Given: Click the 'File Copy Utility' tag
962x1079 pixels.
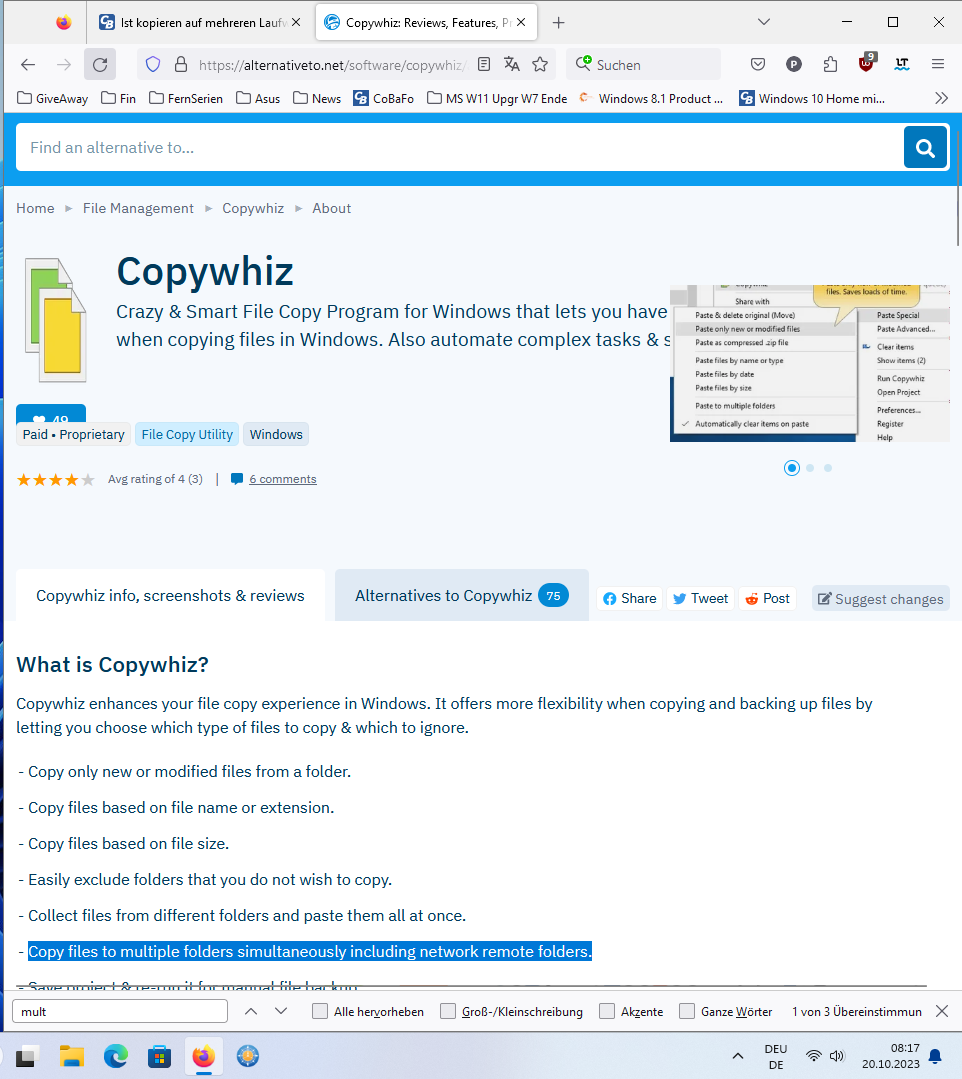Looking at the screenshot, I should coord(187,434).
